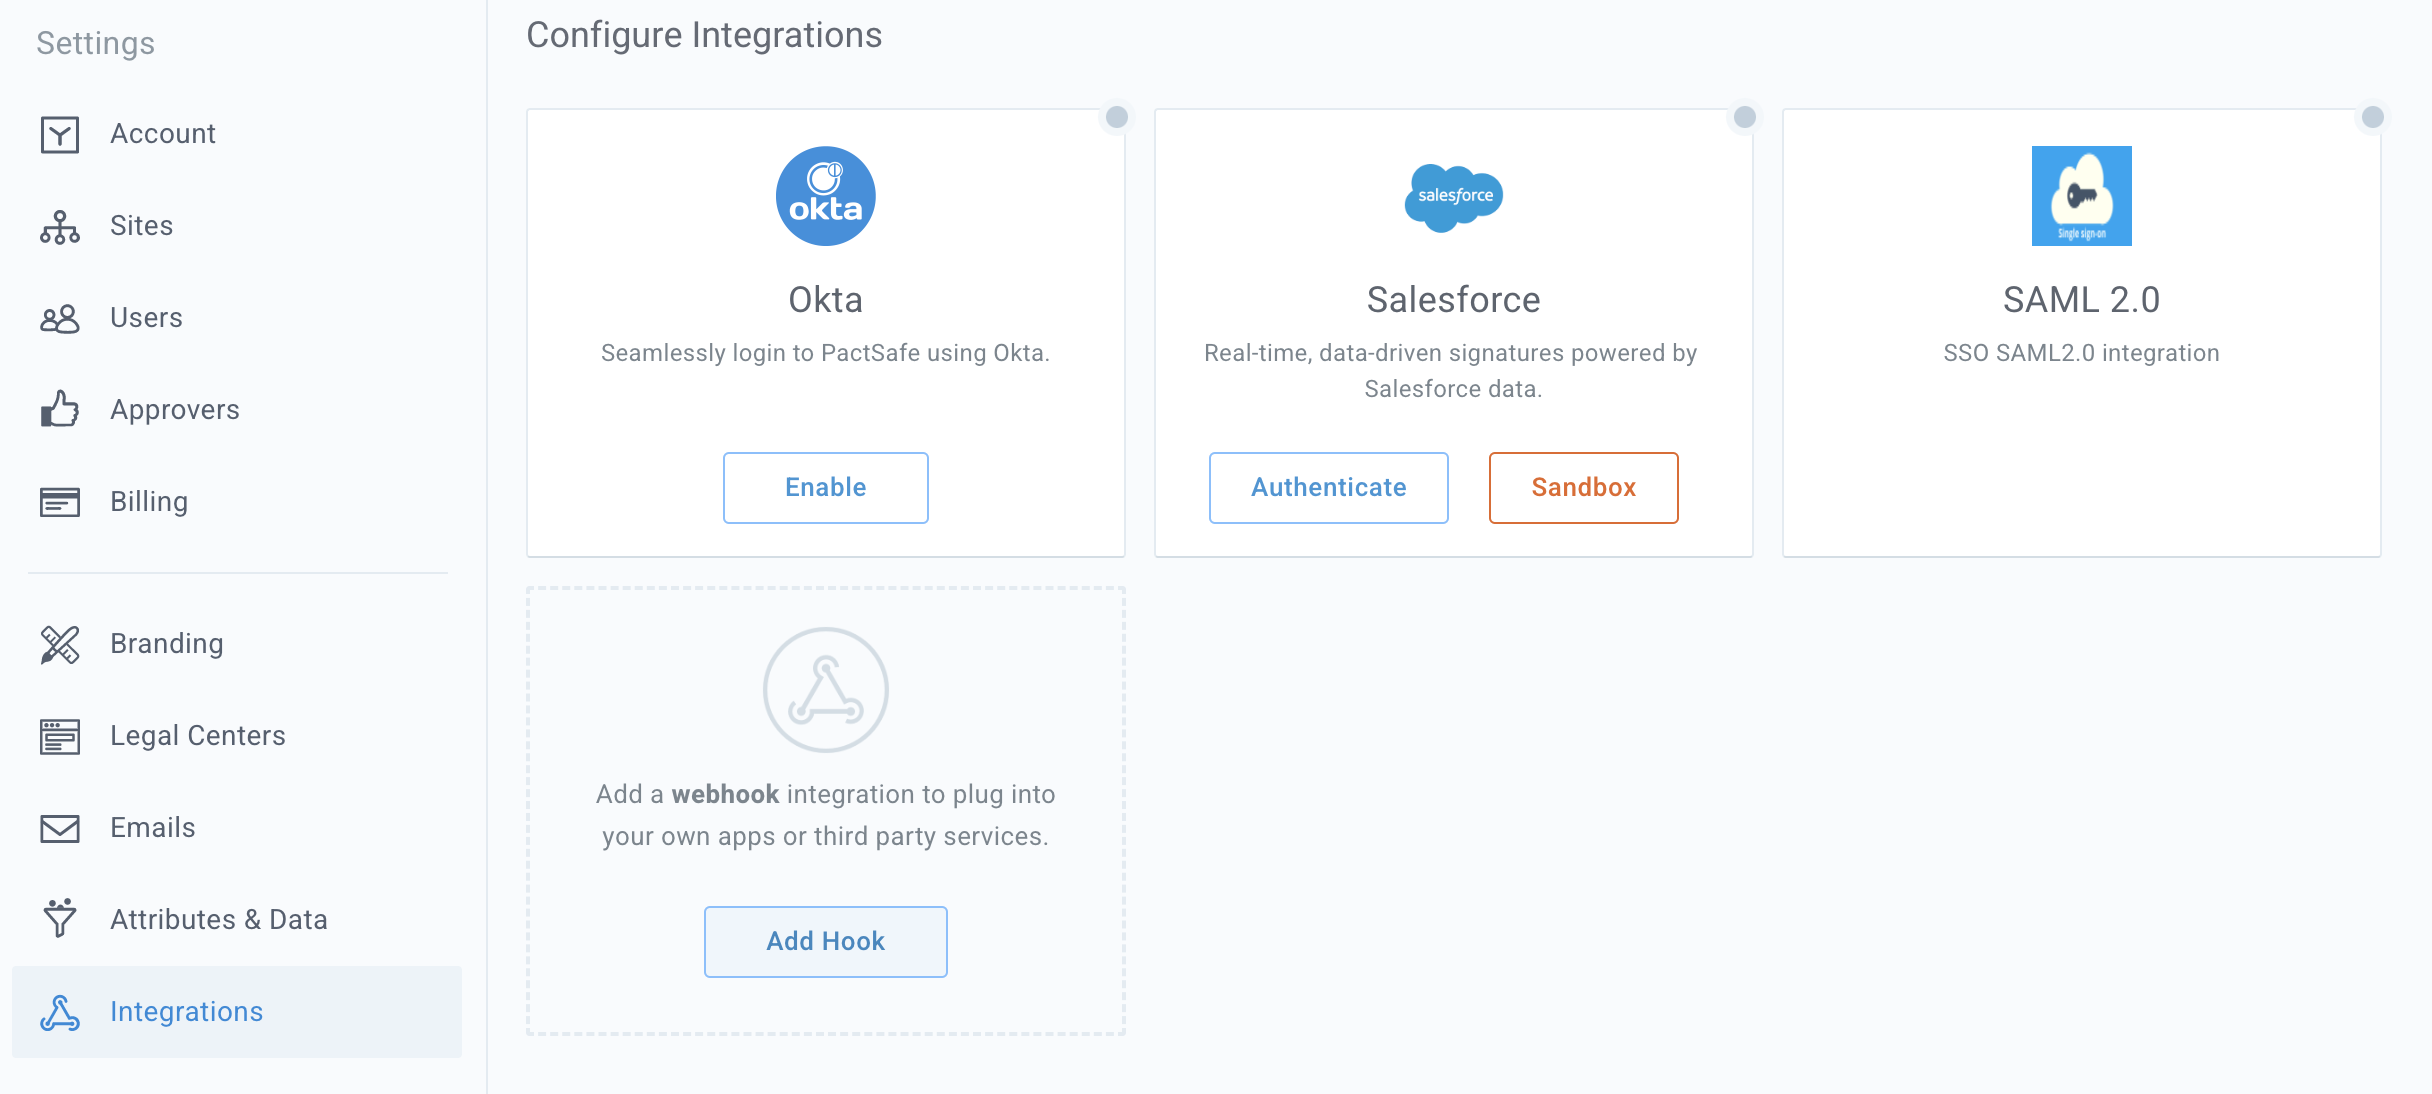Image resolution: width=2432 pixels, height=1094 pixels.
Task: Click the Account envelope icon
Action: click(60, 134)
